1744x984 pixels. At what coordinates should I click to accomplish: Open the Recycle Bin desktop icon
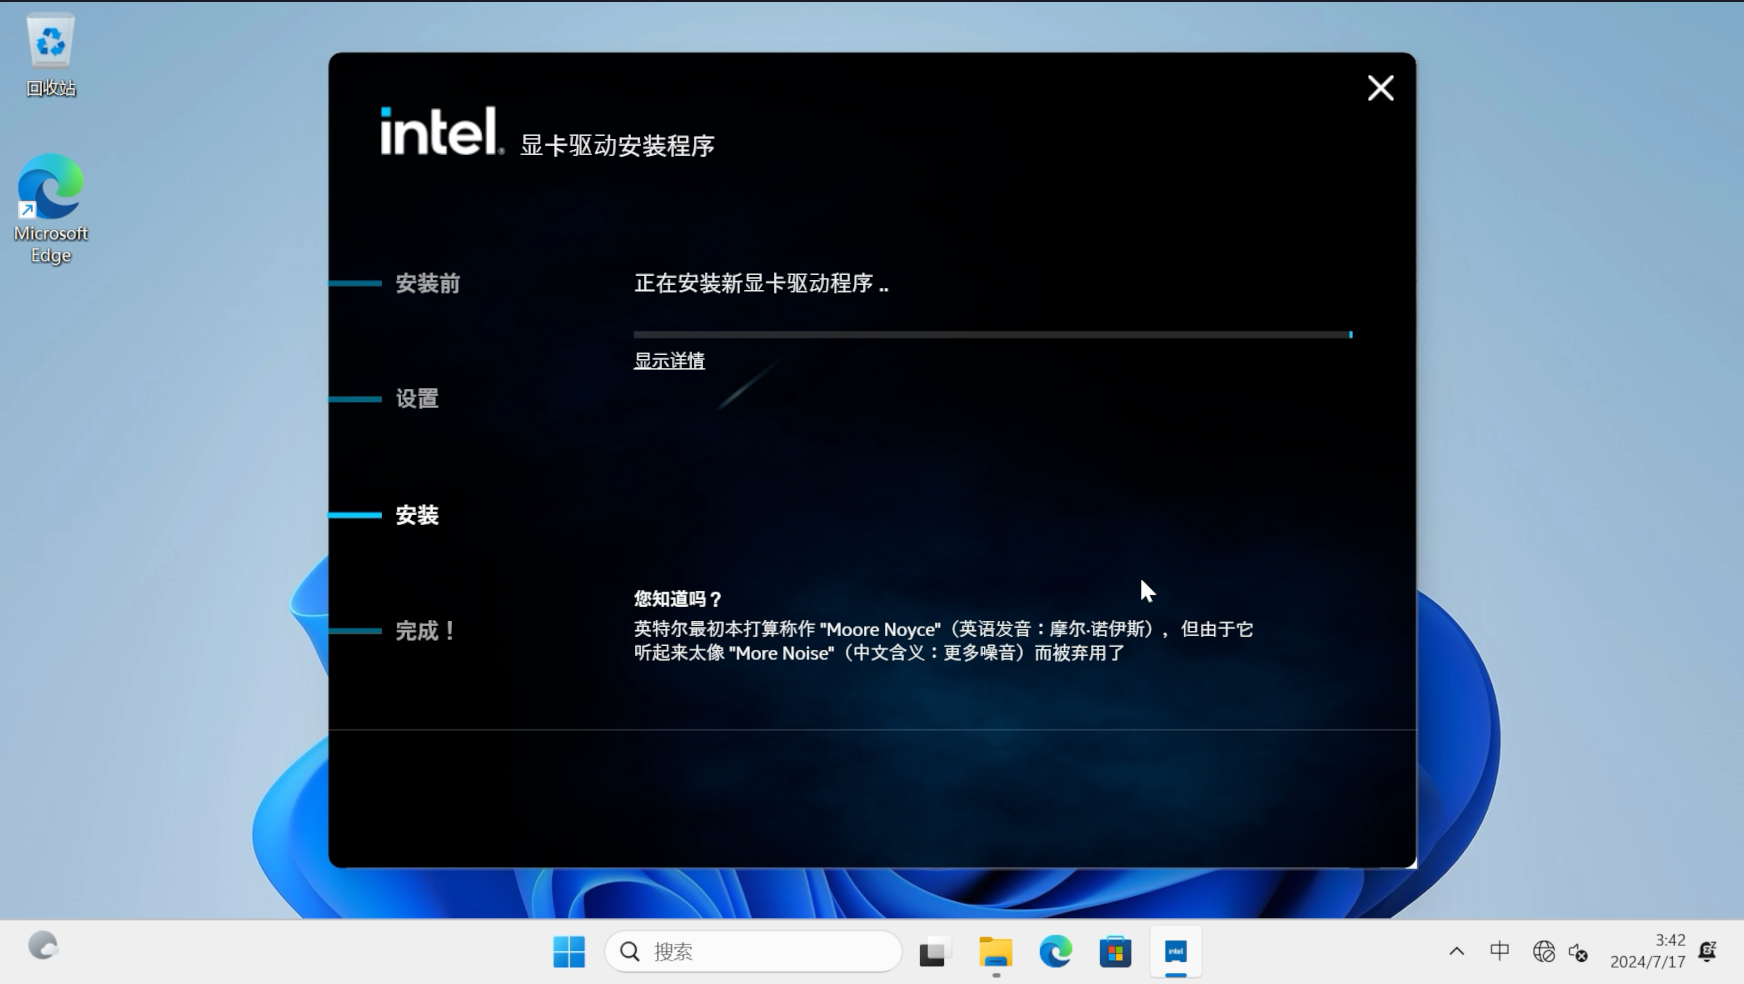(x=51, y=55)
